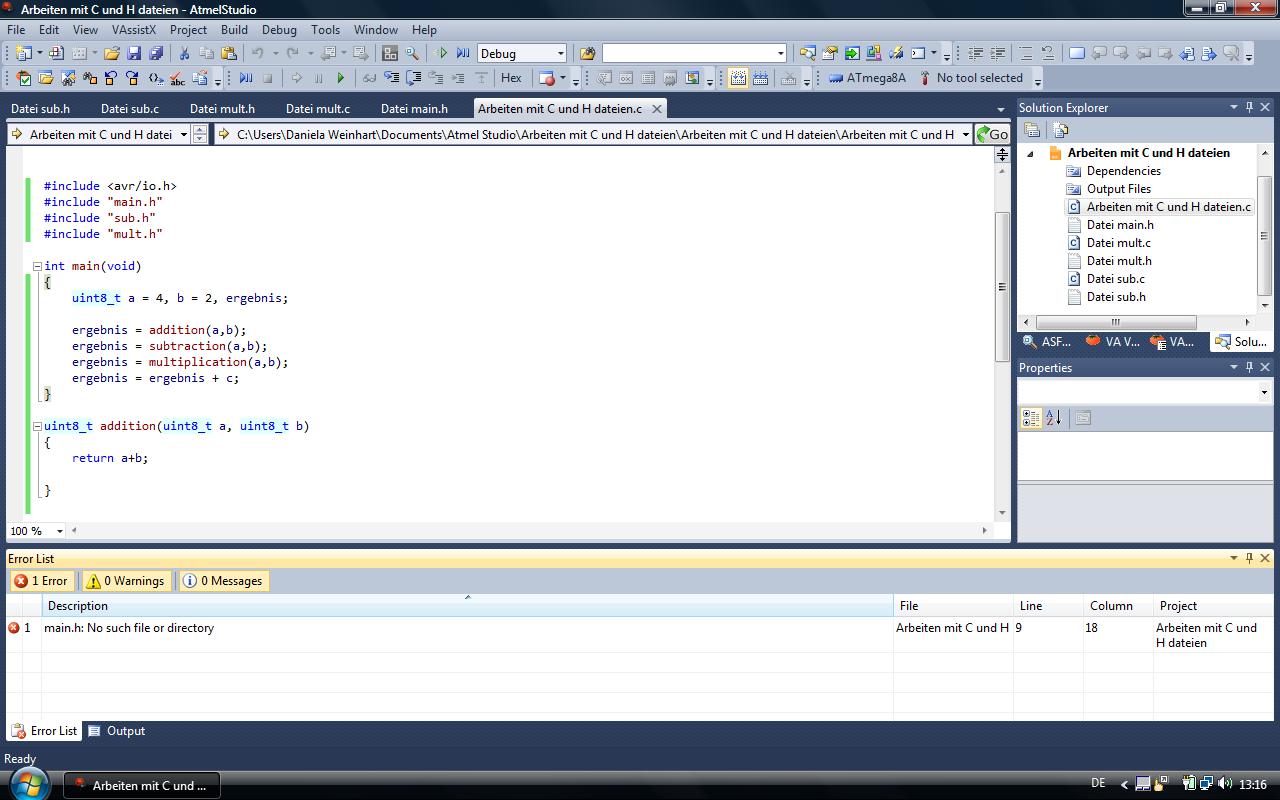Click the No tool selected button

[x=971, y=78]
